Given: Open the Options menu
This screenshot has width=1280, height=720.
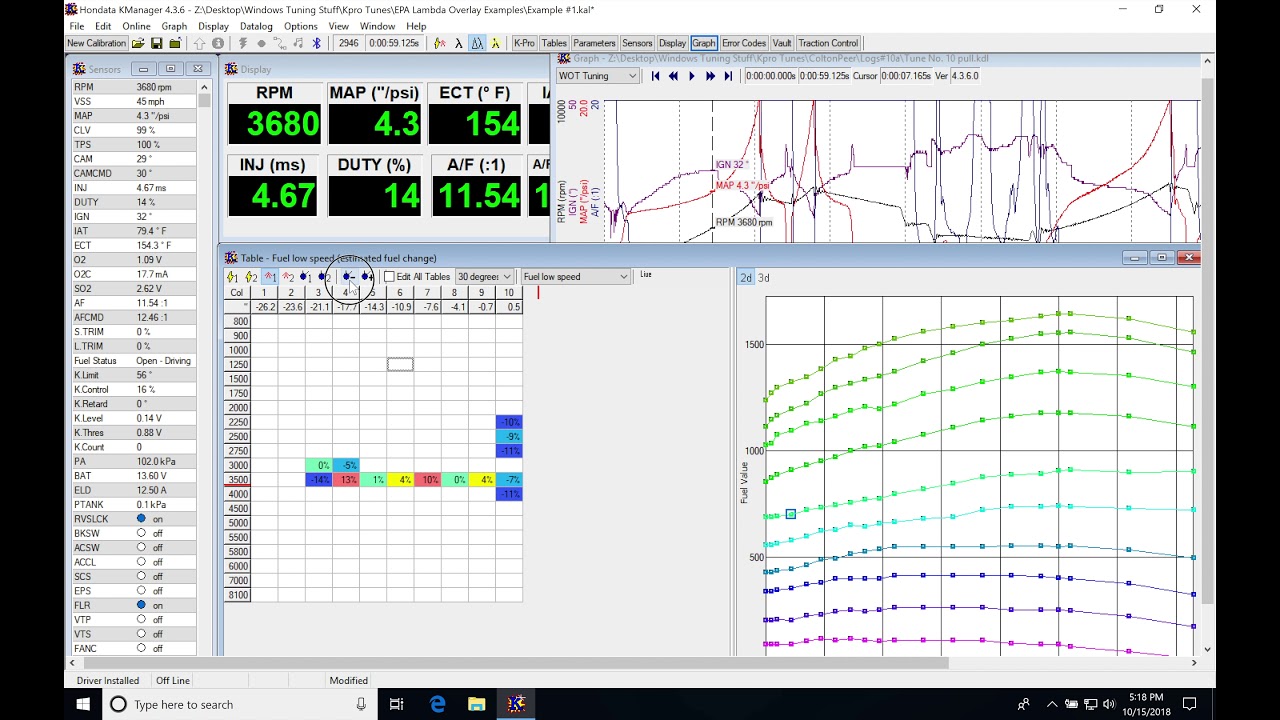Looking at the screenshot, I should [300, 26].
